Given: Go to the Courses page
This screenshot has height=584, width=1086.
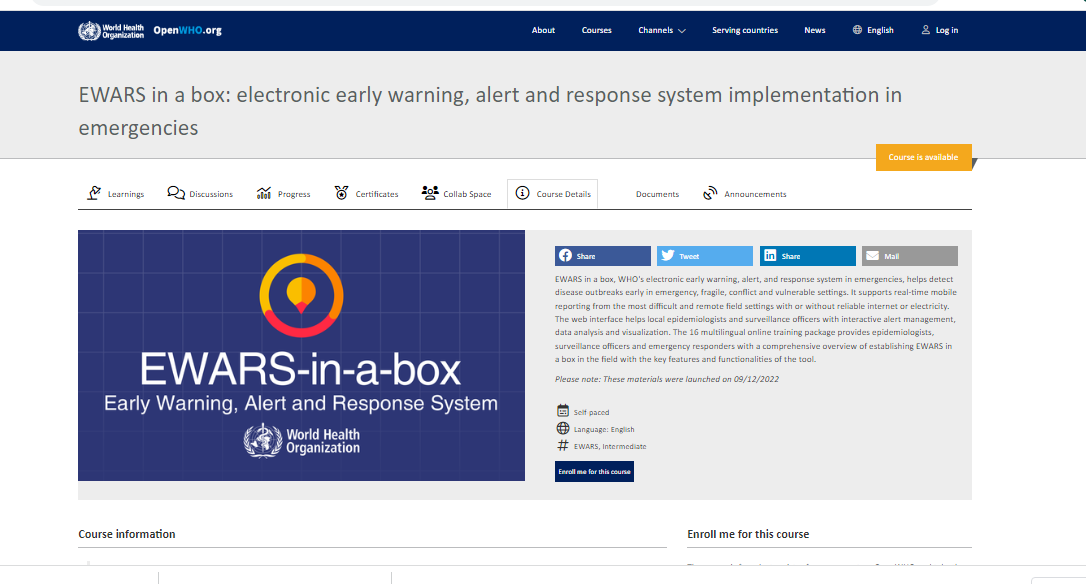Looking at the screenshot, I should 596,30.
